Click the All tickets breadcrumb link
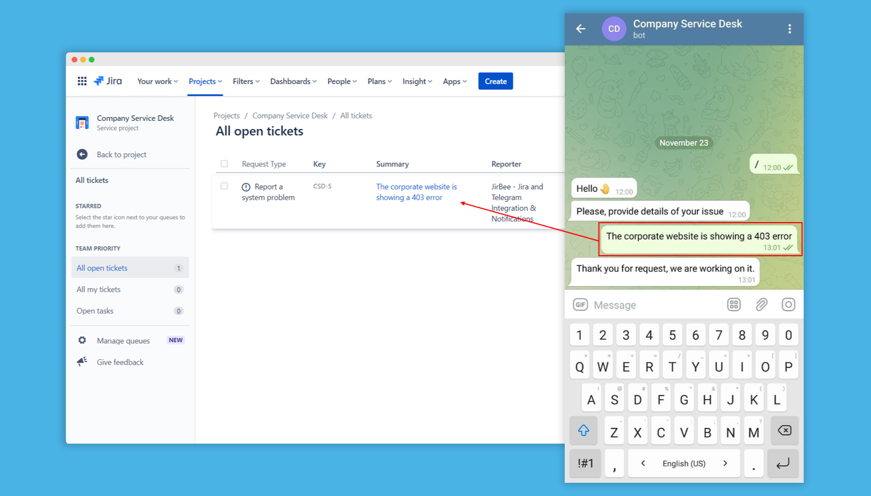 coord(356,116)
